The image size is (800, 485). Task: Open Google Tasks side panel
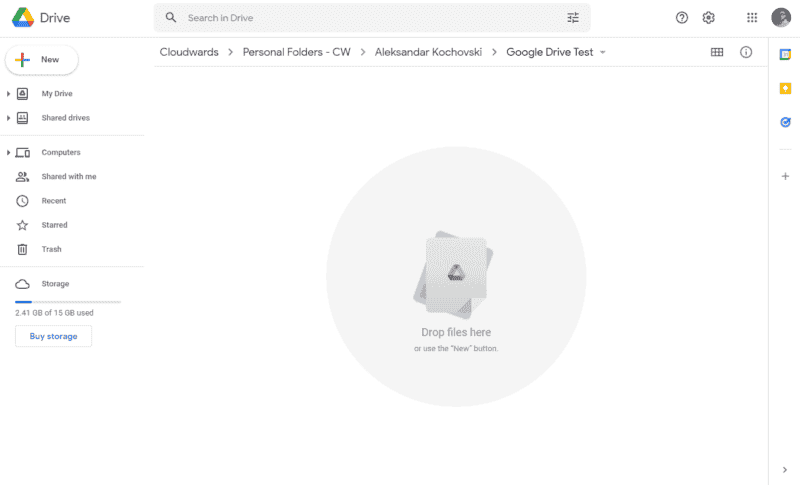785,122
